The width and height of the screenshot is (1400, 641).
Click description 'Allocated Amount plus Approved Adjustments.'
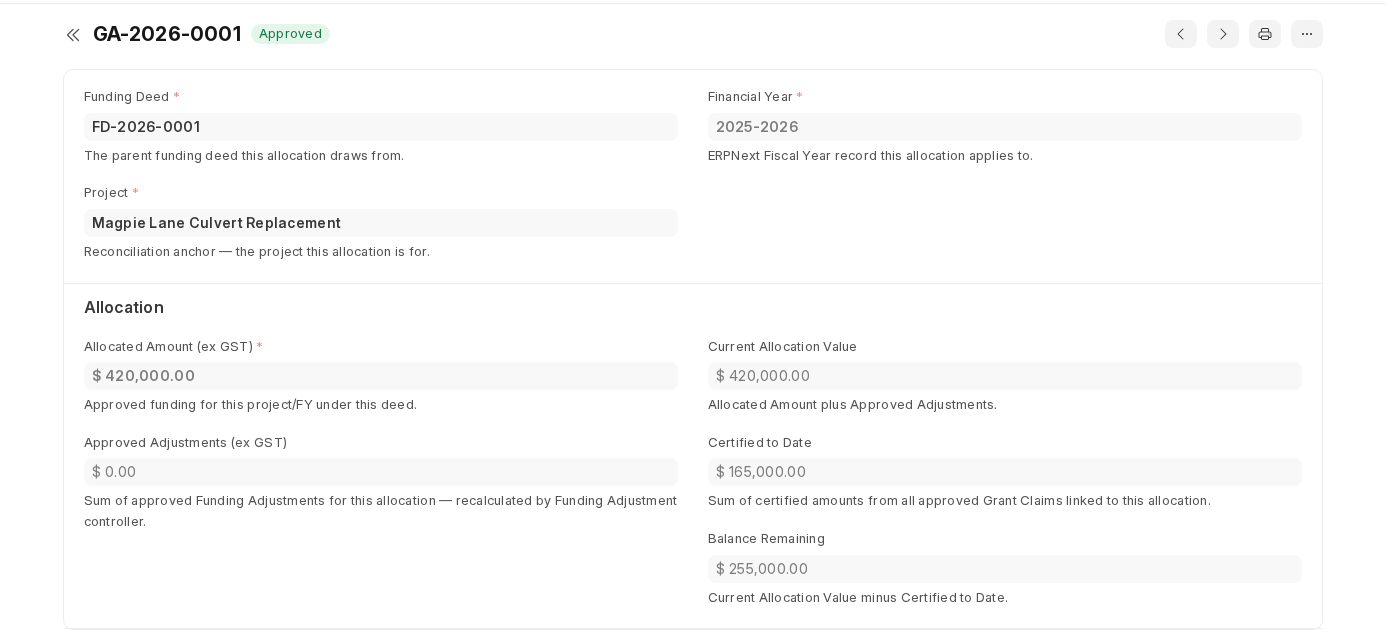[x=852, y=405]
